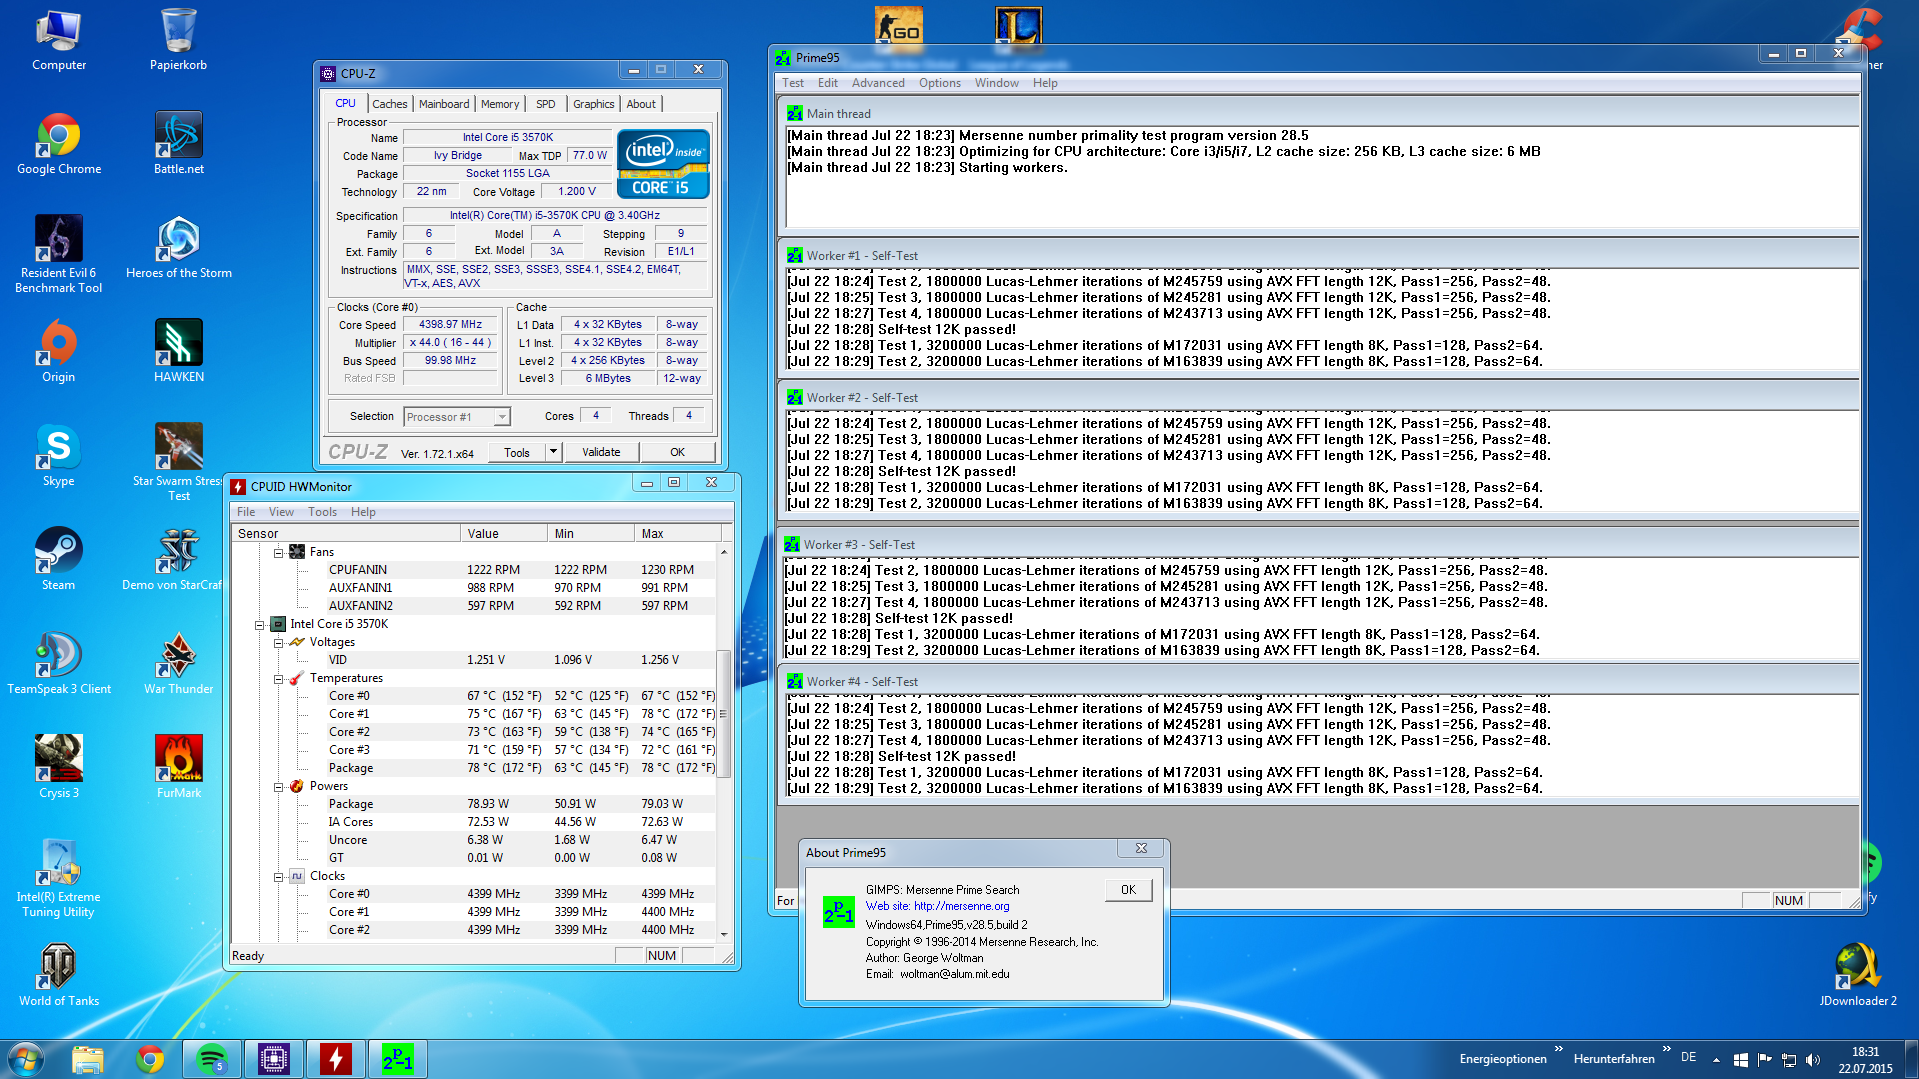Click the HWMonitor vertical scrollbar down arrow

point(724,934)
